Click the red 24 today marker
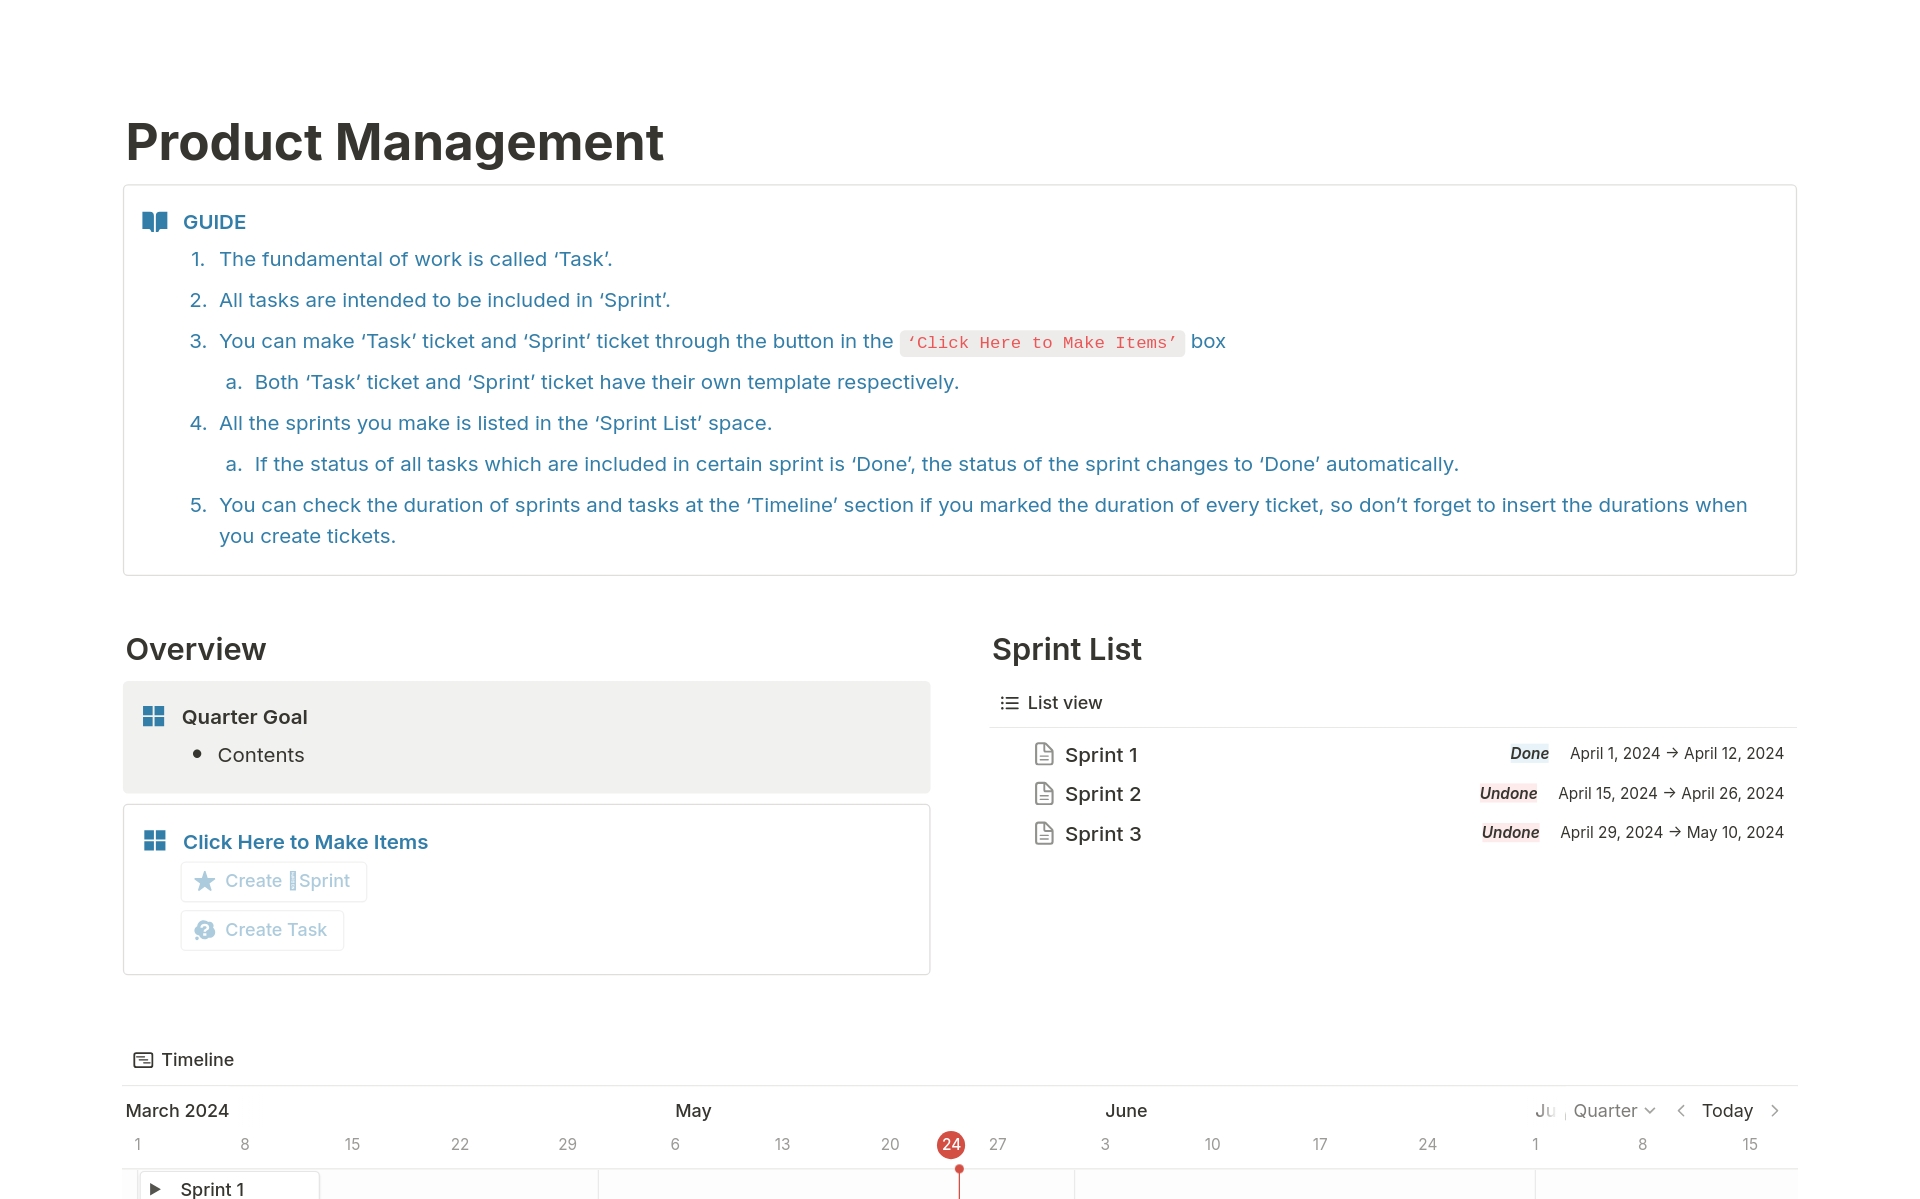1920x1199 pixels. [951, 1144]
